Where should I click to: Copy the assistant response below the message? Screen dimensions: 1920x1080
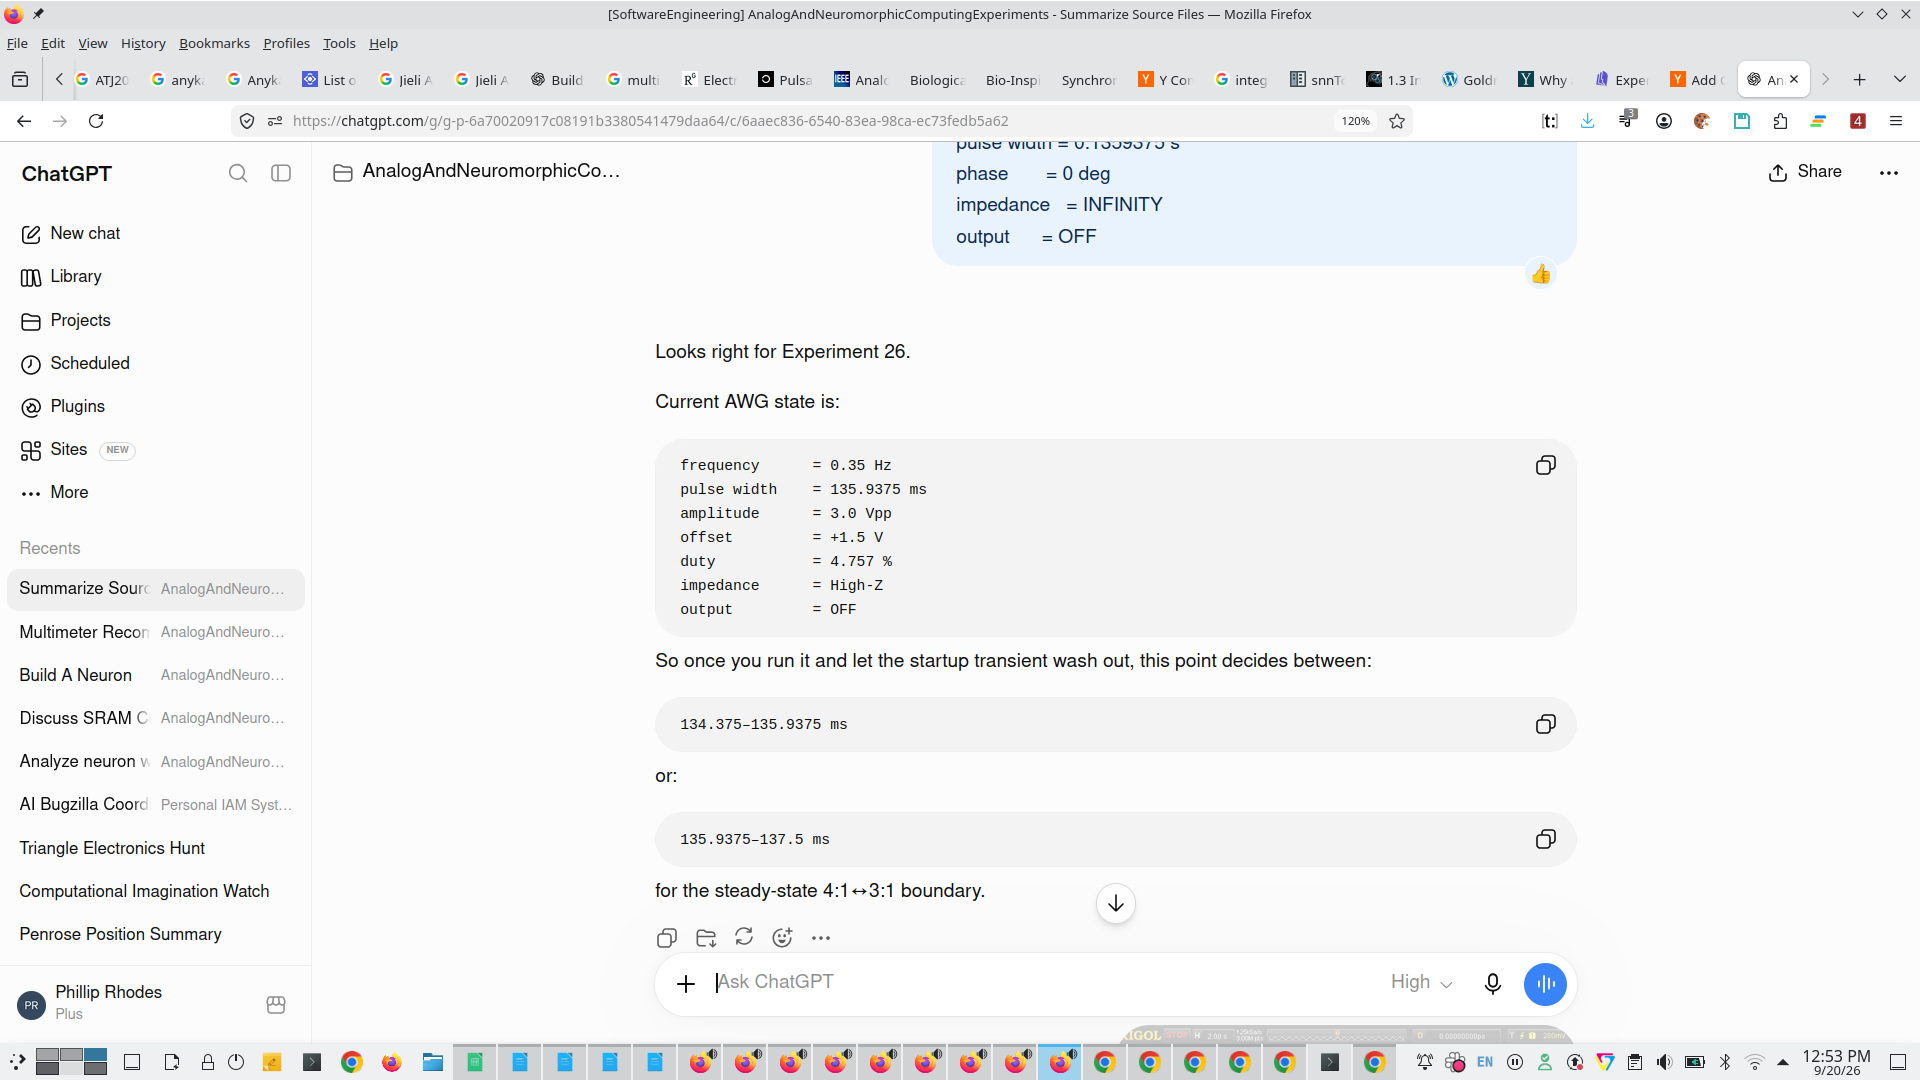tap(667, 937)
